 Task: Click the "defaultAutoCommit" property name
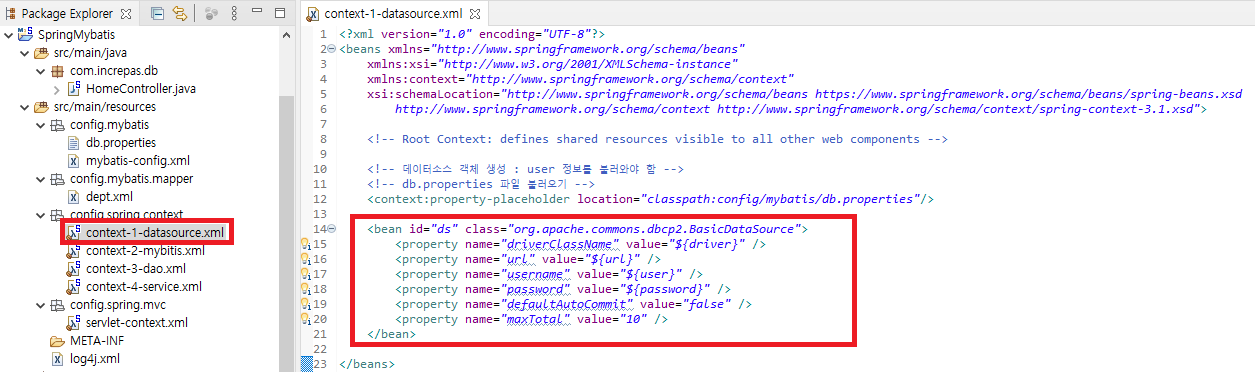tap(568, 304)
